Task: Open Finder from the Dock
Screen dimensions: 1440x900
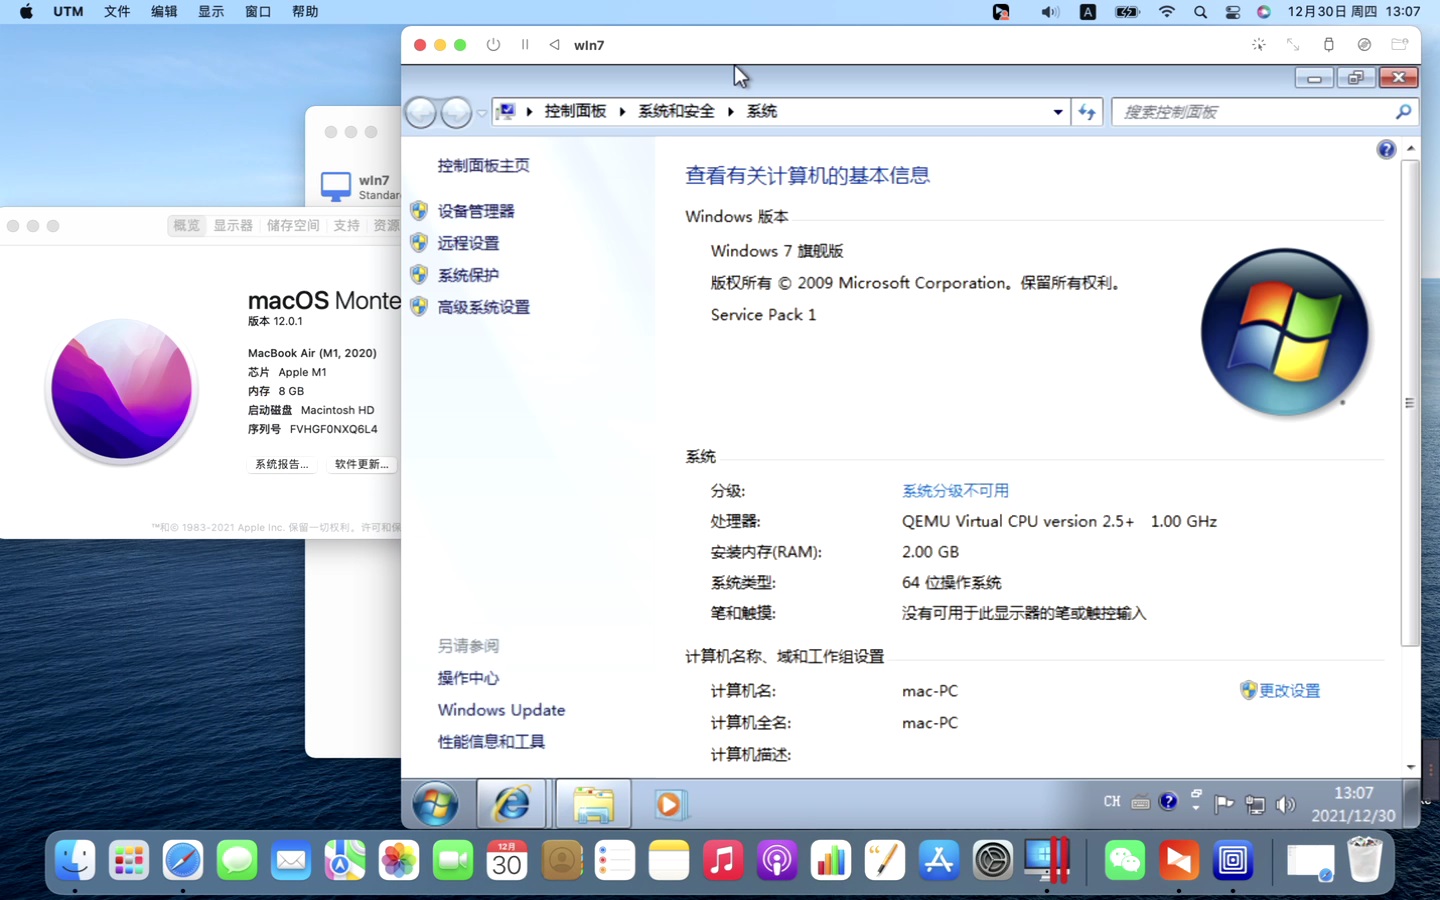Action: tap(75, 860)
